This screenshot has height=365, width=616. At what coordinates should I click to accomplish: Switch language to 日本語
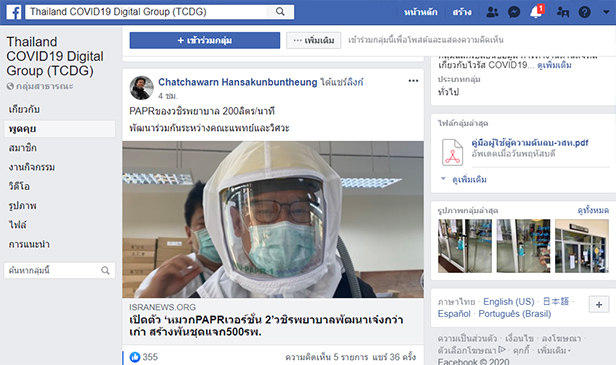[556, 302]
